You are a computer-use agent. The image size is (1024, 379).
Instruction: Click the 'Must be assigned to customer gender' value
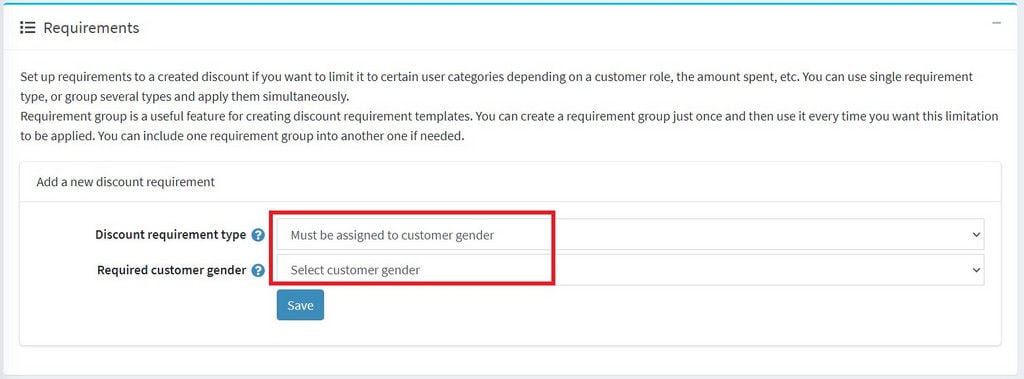click(392, 235)
